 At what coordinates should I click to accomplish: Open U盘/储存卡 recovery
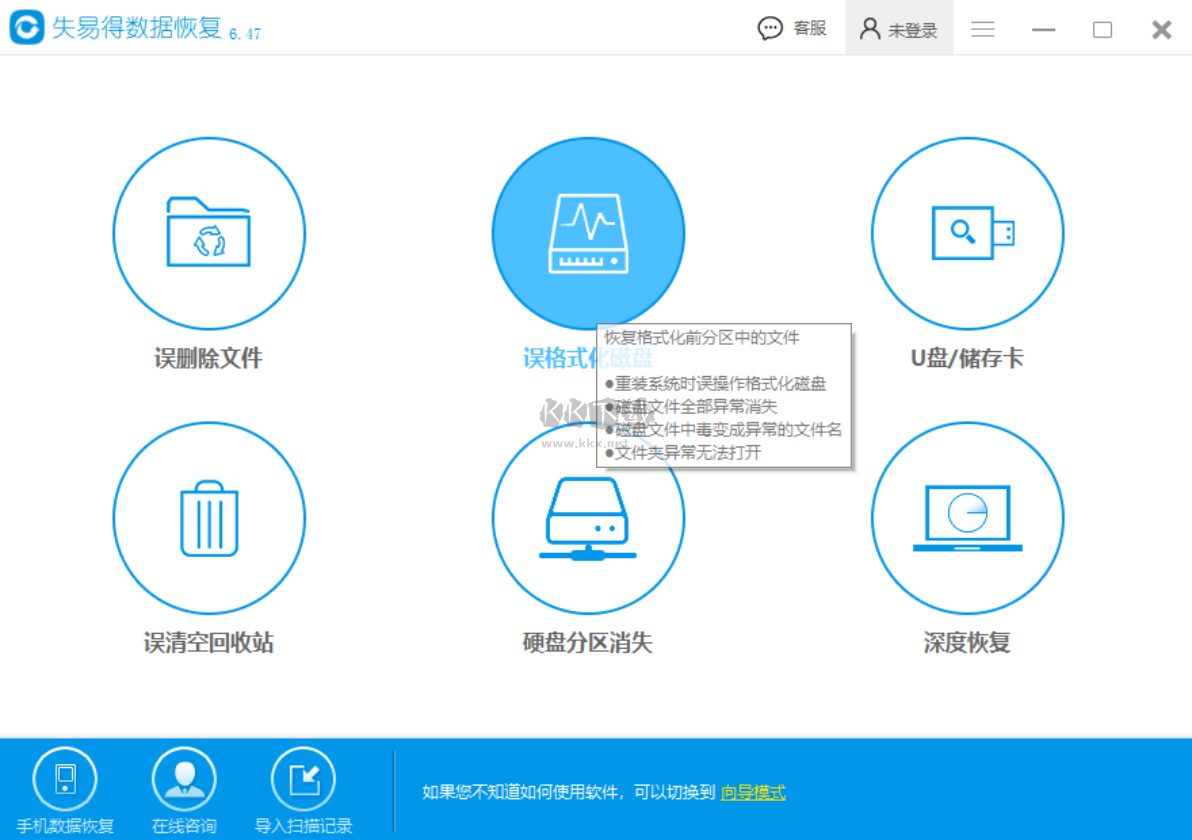(x=966, y=232)
